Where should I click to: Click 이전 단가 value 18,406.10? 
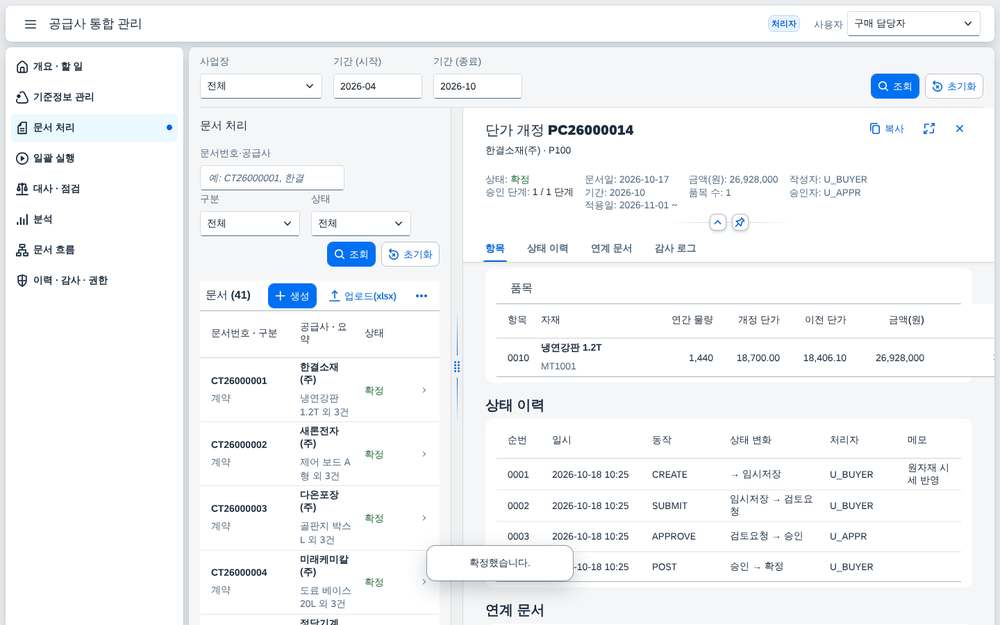pos(825,358)
